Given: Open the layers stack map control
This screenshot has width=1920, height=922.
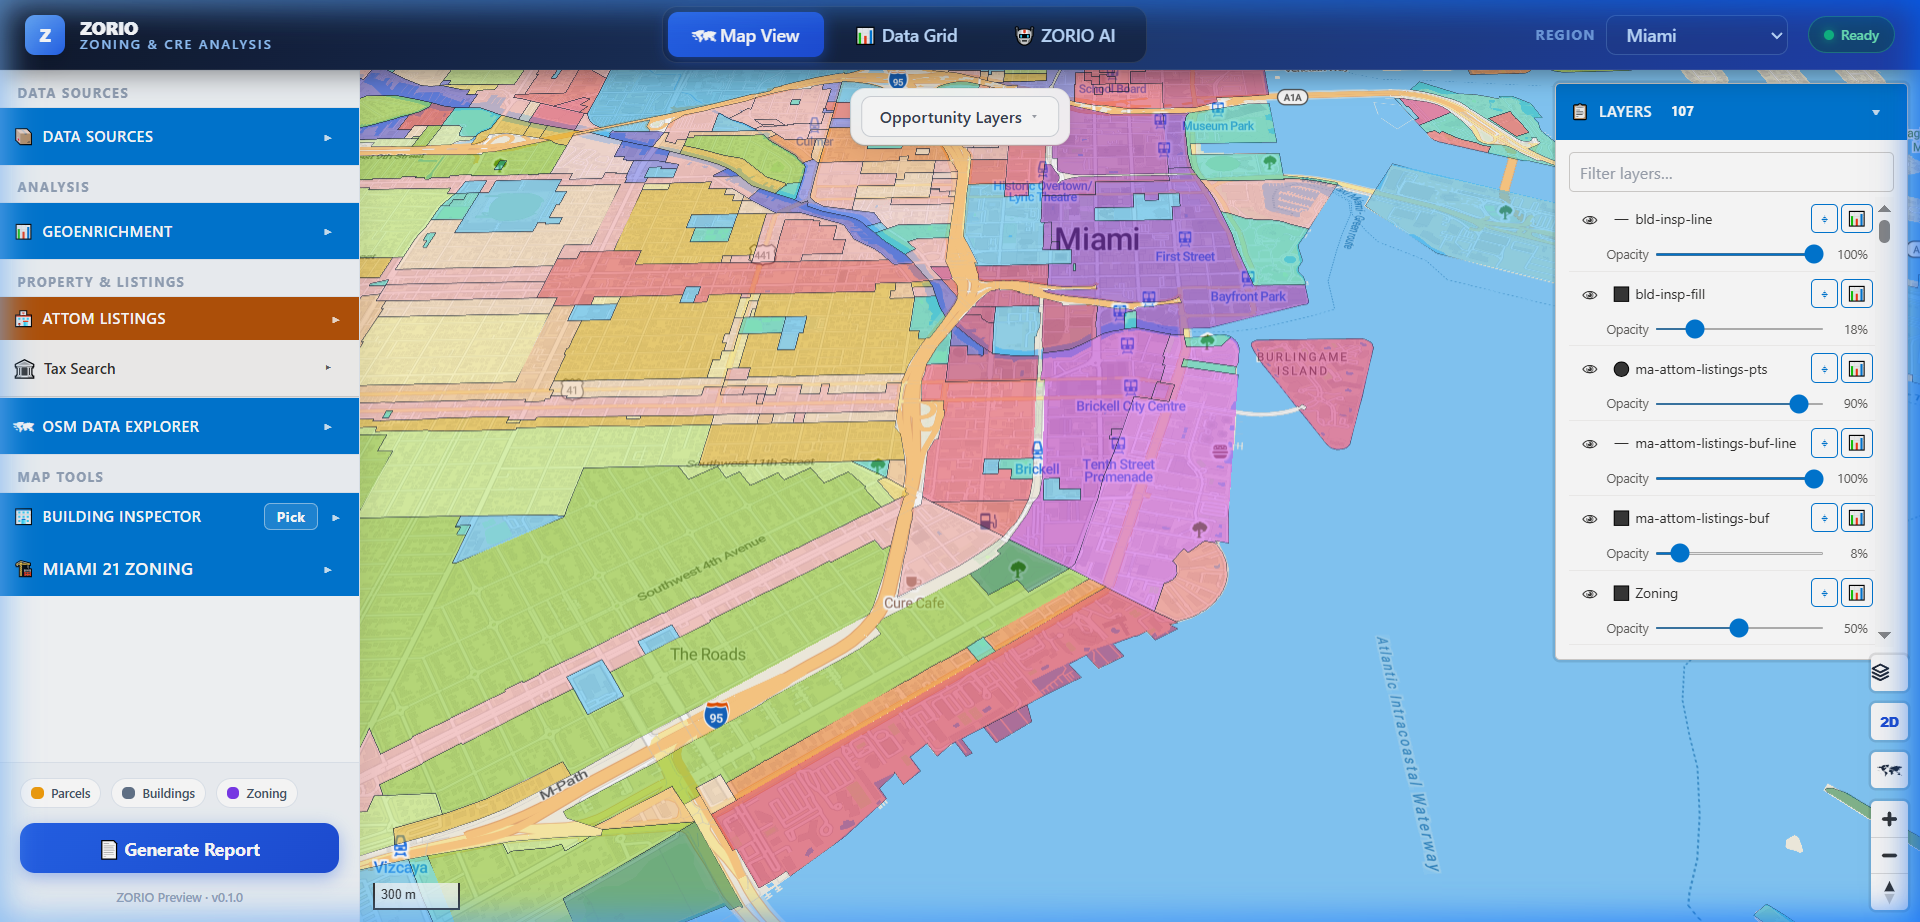Looking at the screenshot, I should pyautogui.click(x=1889, y=672).
